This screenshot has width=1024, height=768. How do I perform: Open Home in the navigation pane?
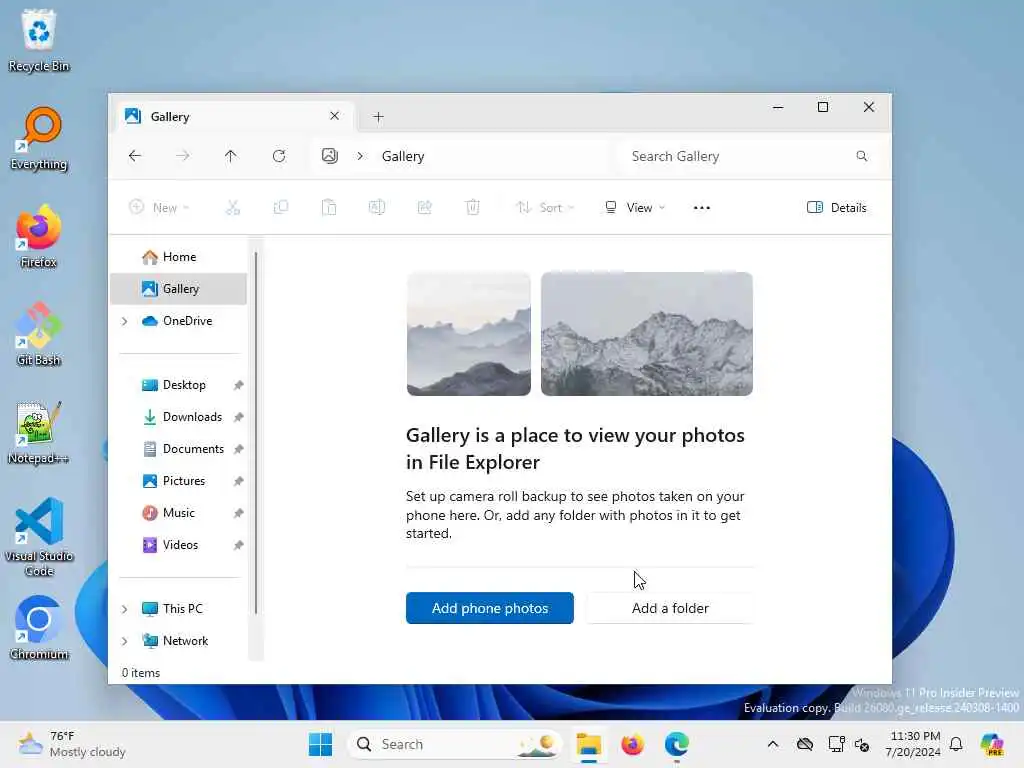coord(178,257)
